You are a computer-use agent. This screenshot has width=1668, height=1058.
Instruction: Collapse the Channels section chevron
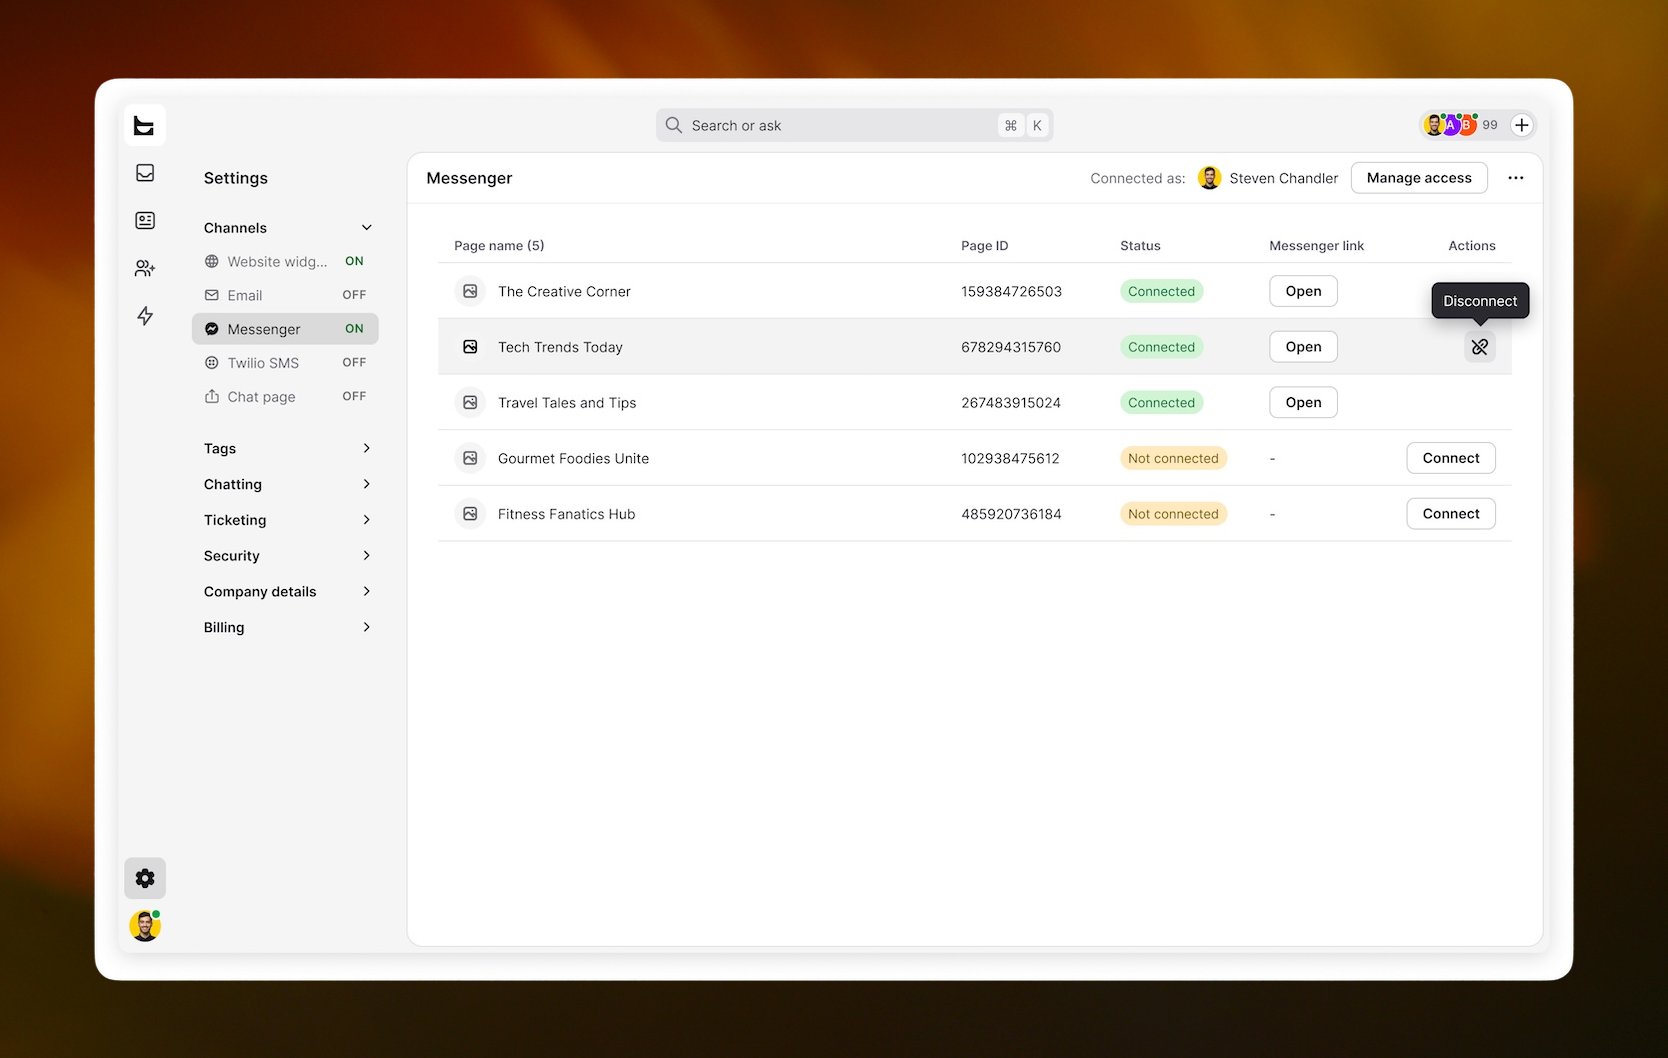tap(367, 228)
